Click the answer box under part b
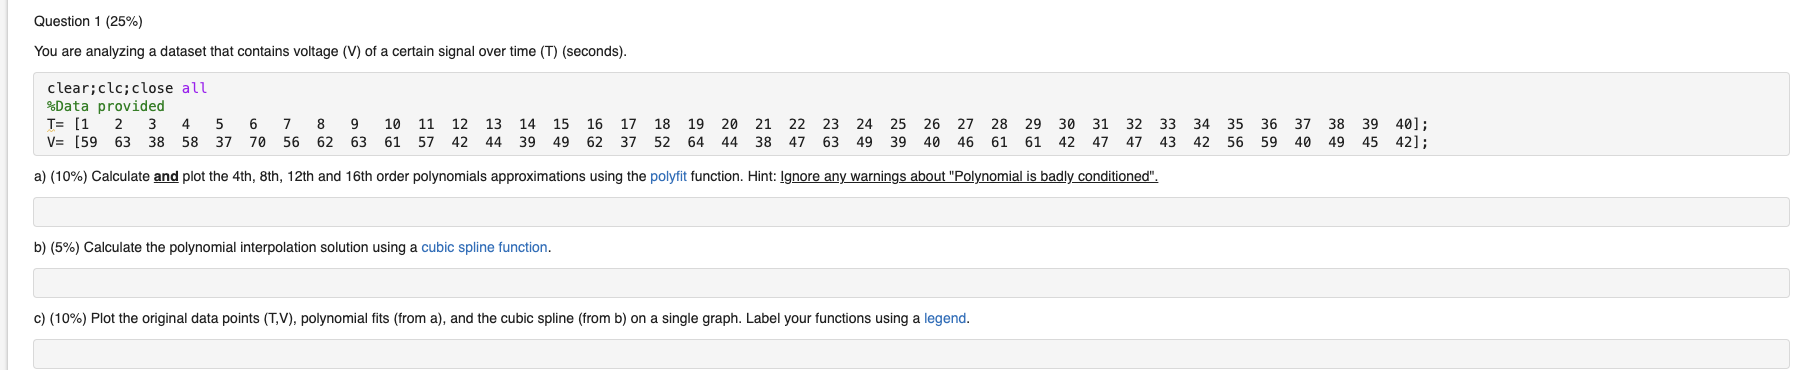 [x=911, y=283]
